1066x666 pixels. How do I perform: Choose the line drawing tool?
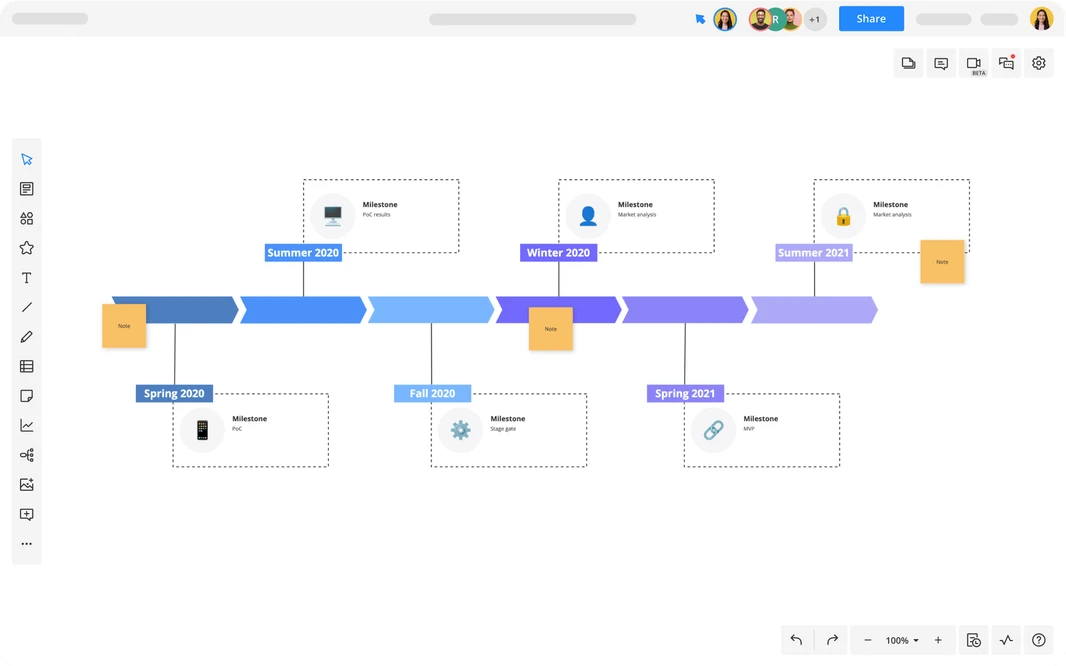click(x=27, y=307)
